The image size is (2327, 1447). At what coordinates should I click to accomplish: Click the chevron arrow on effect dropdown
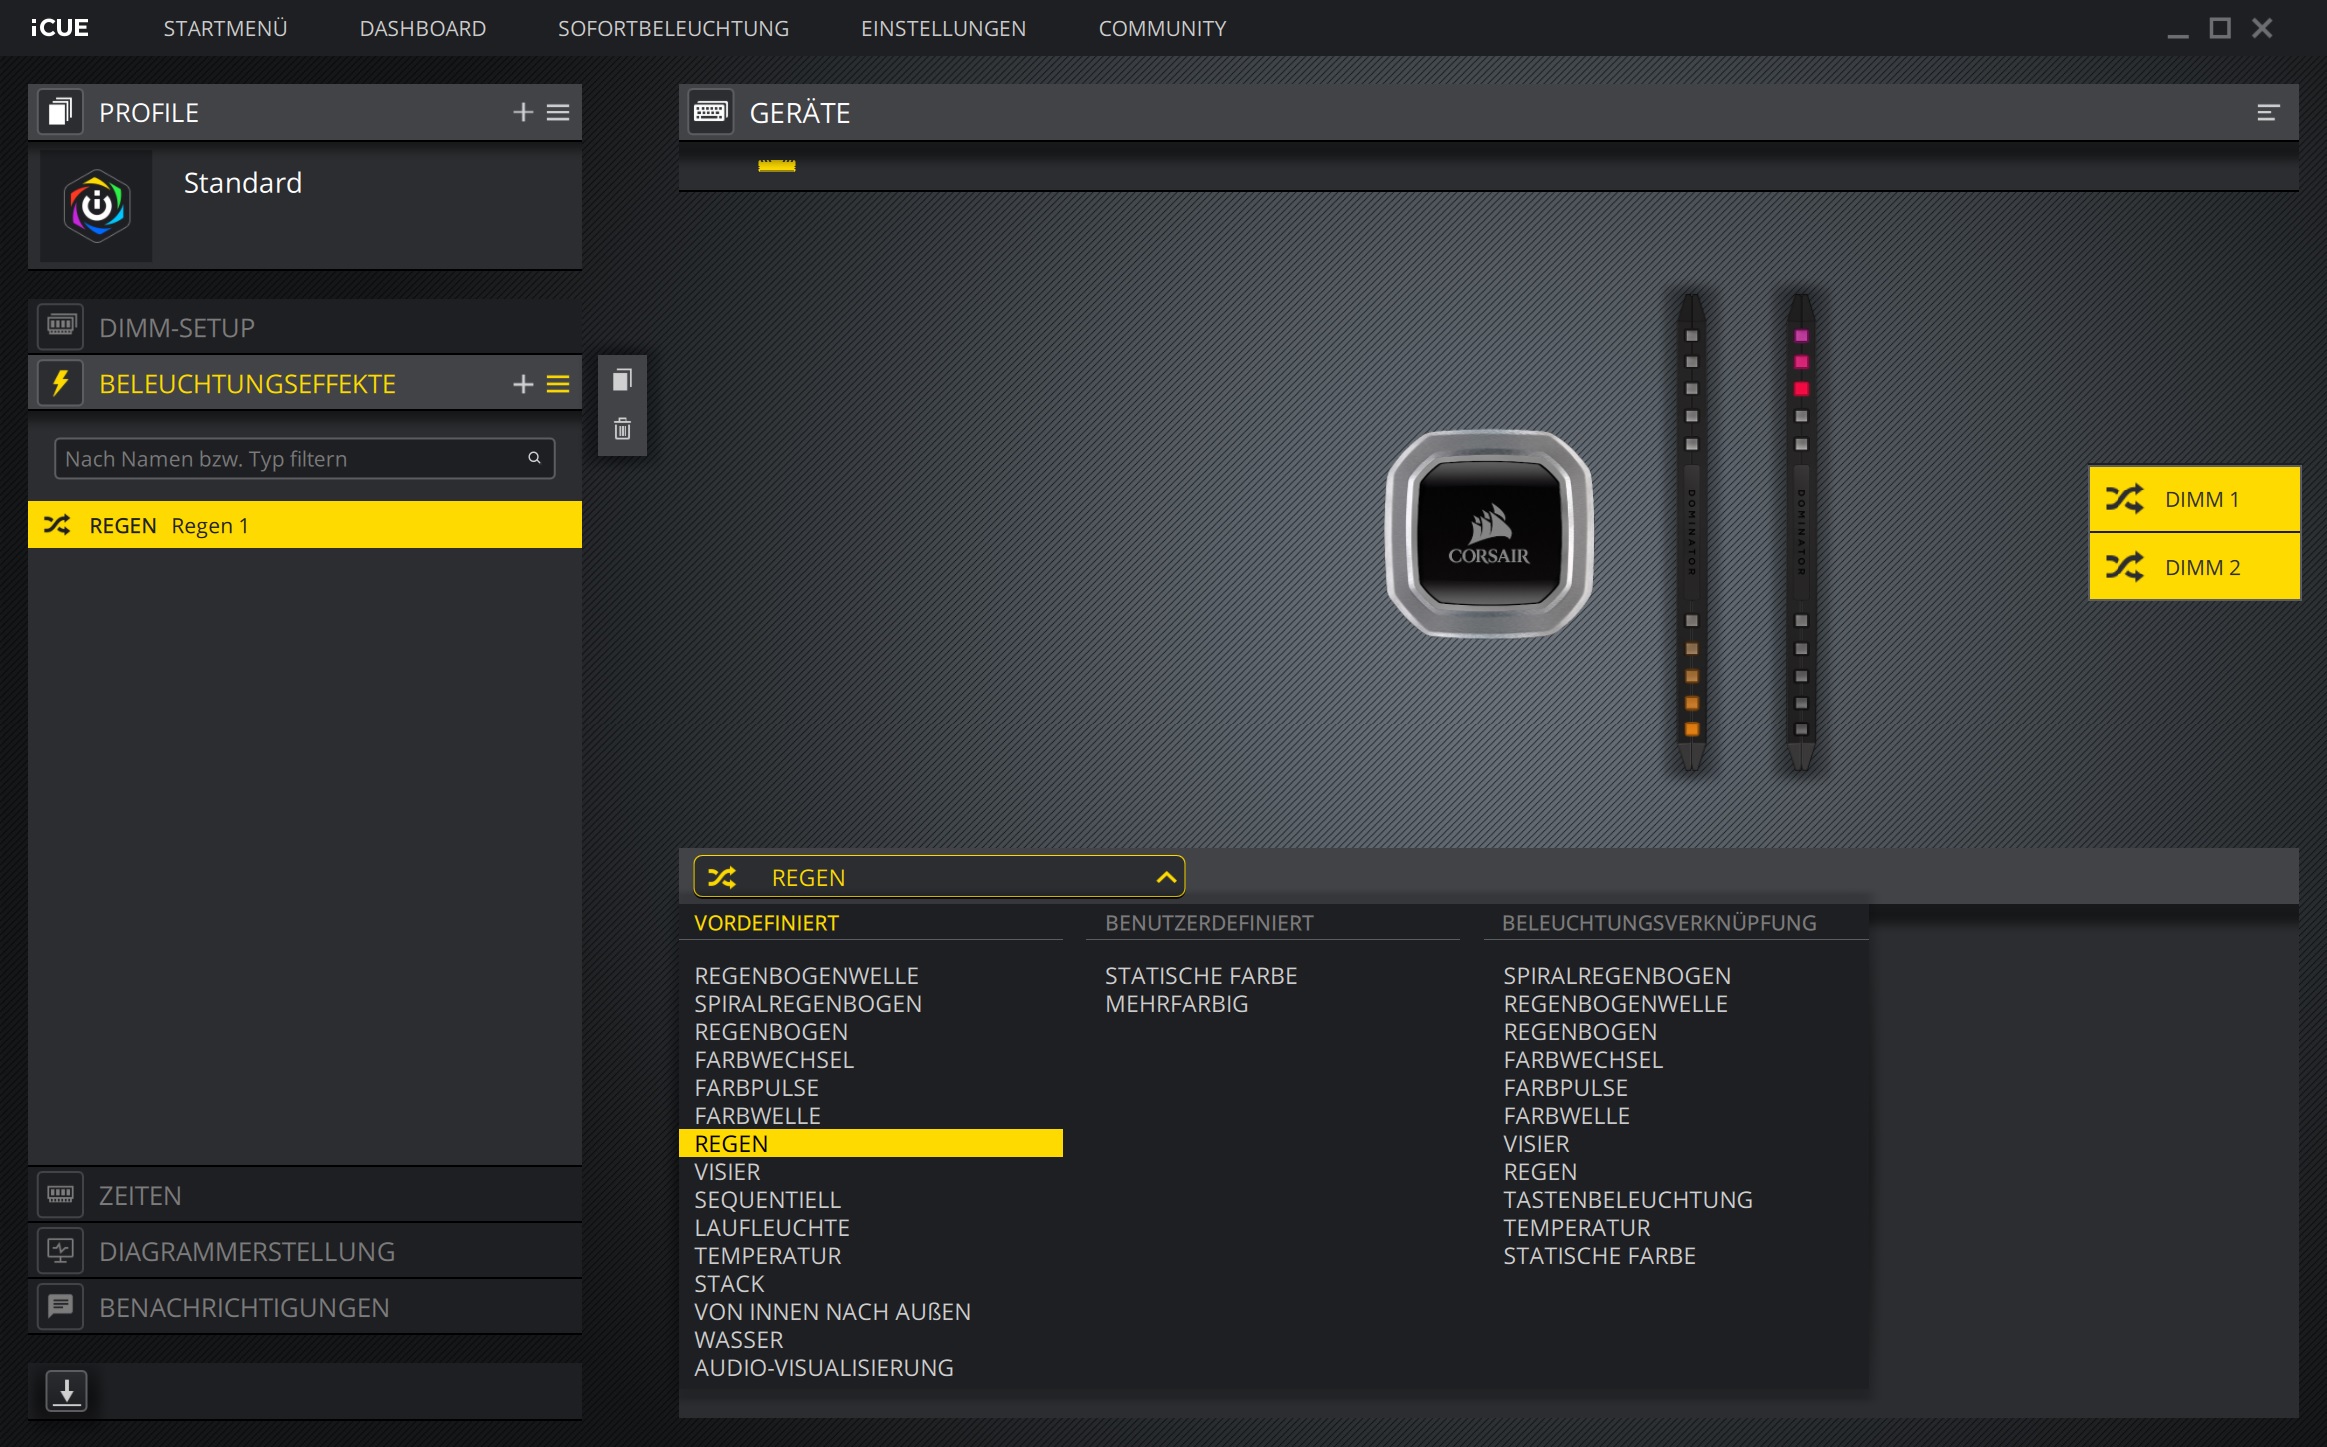click(x=1165, y=877)
